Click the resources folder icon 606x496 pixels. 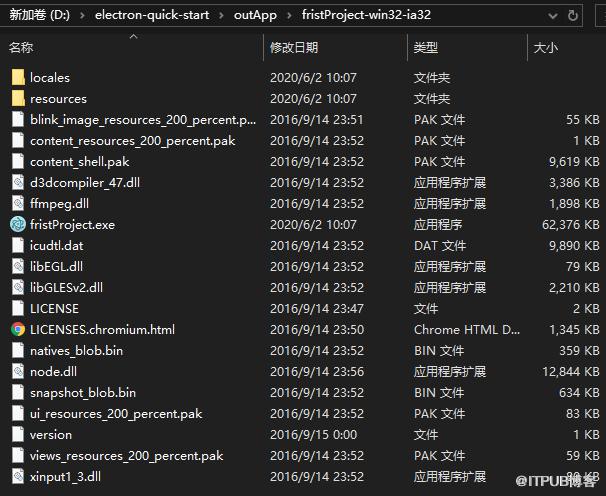pyautogui.click(x=18, y=99)
